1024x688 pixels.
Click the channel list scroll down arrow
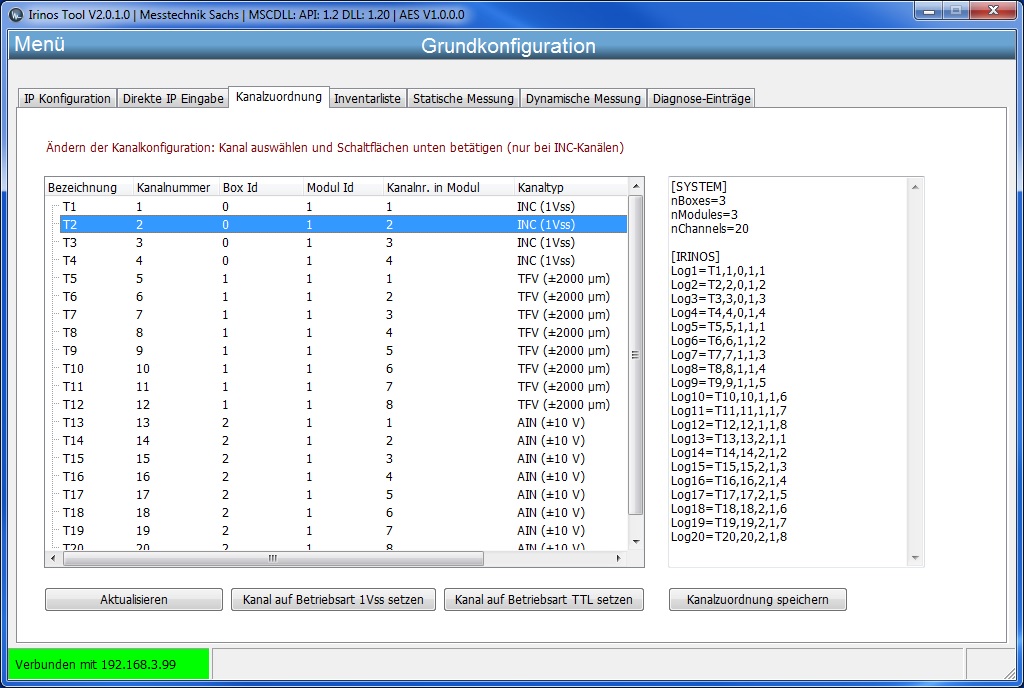[x=635, y=542]
